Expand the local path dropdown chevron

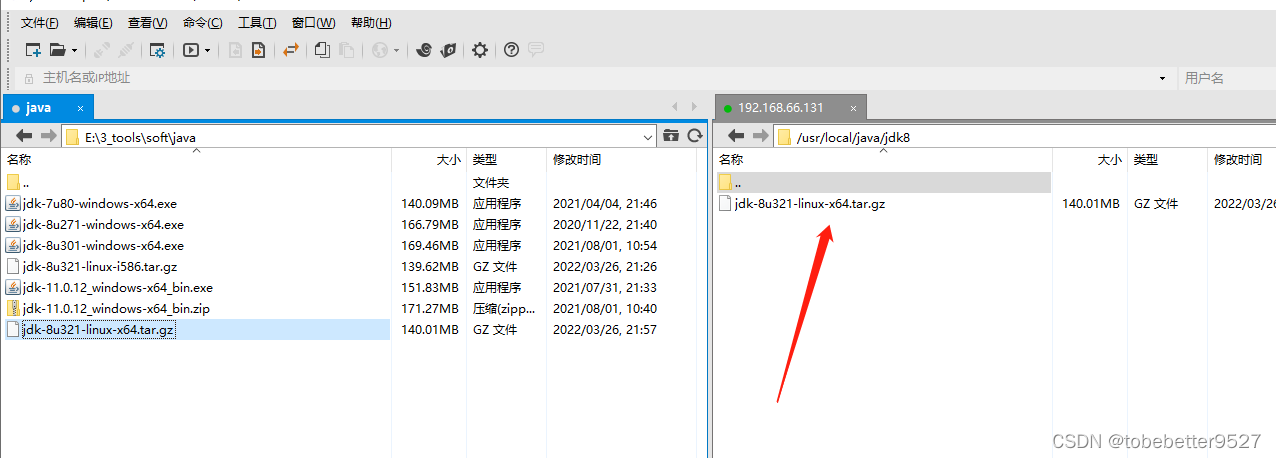point(647,137)
